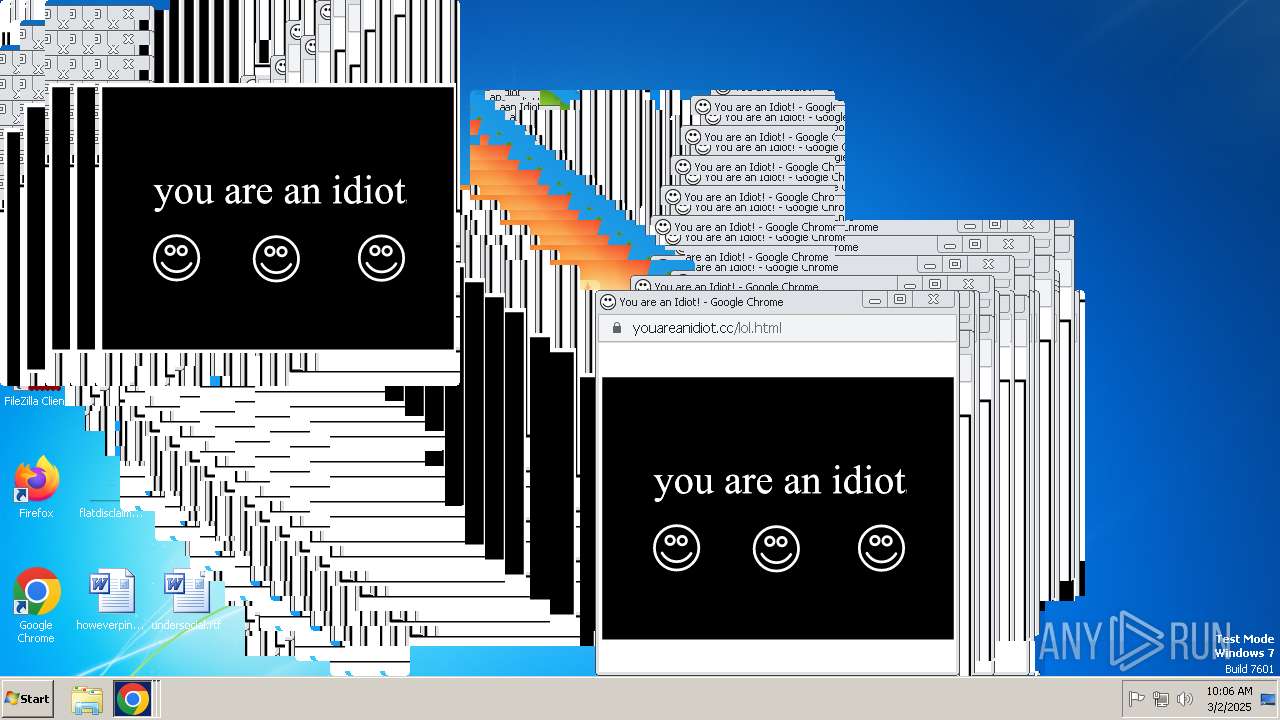Click the lock icon in the address bar
The height and width of the screenshot is (720, 1280).
tap(616, 328)
